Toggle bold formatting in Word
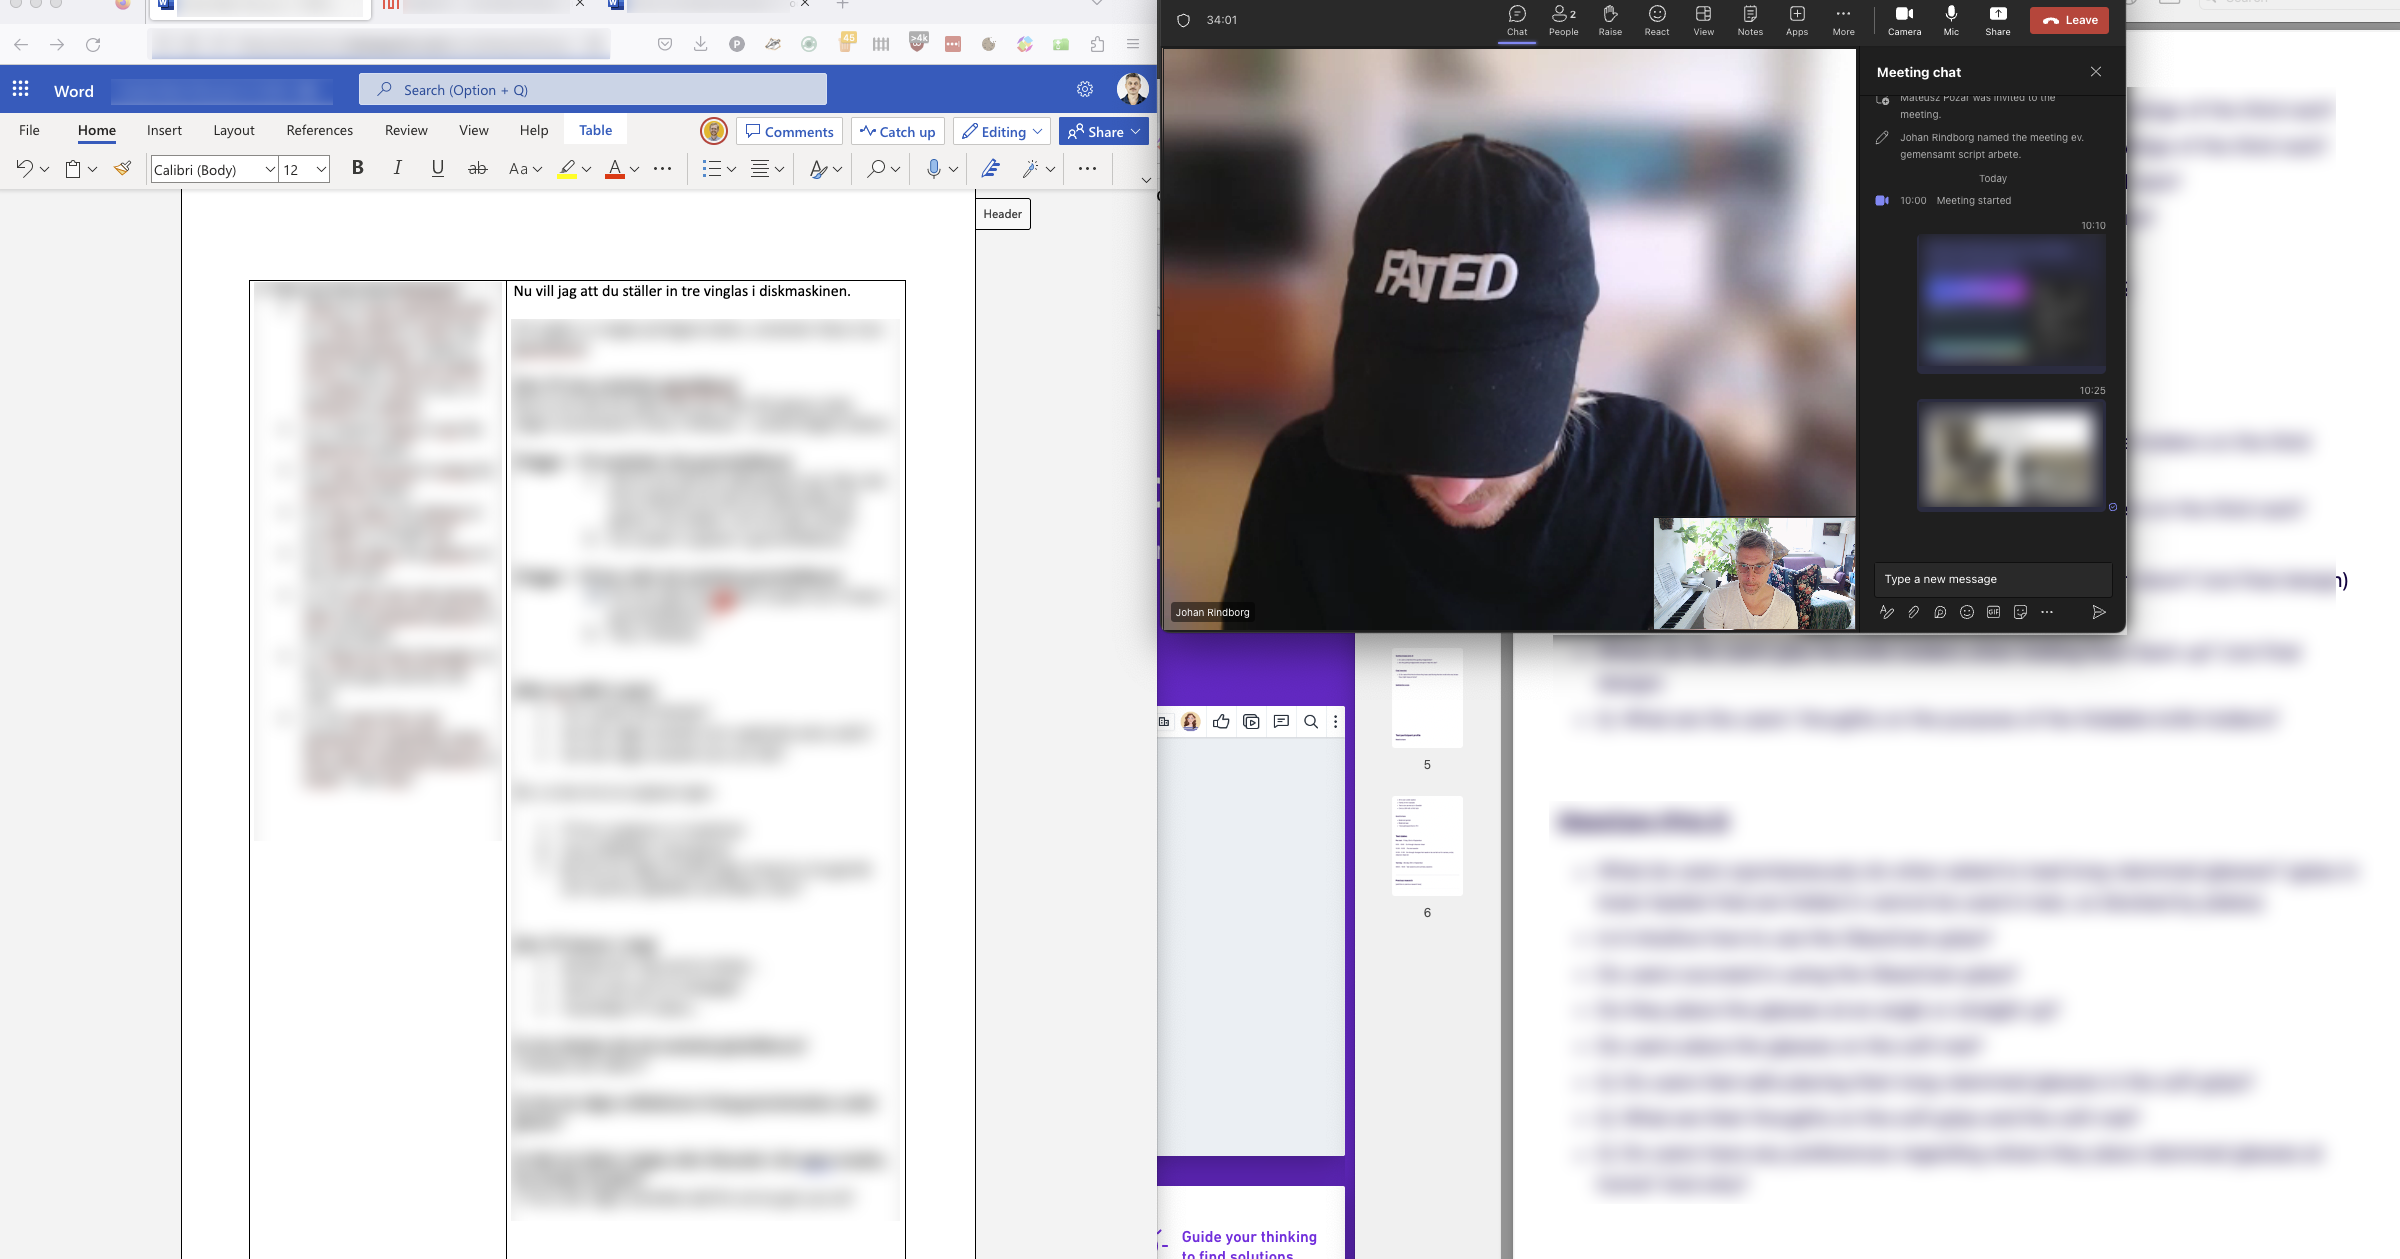The width and height of the screenshot is (2400, 1259). coord(357,168)
